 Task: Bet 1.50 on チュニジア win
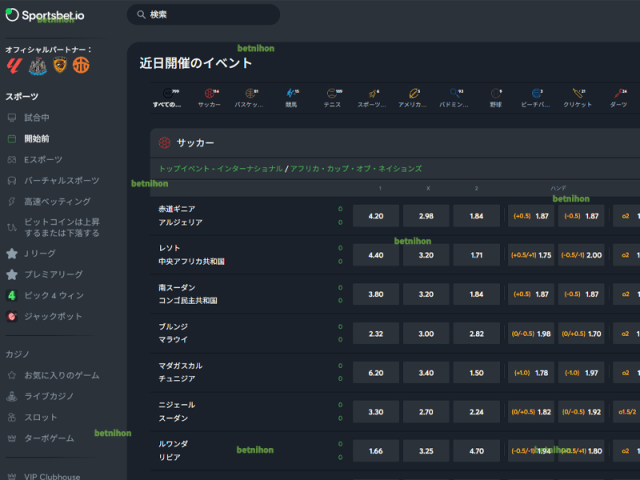[x=476, y=373]
